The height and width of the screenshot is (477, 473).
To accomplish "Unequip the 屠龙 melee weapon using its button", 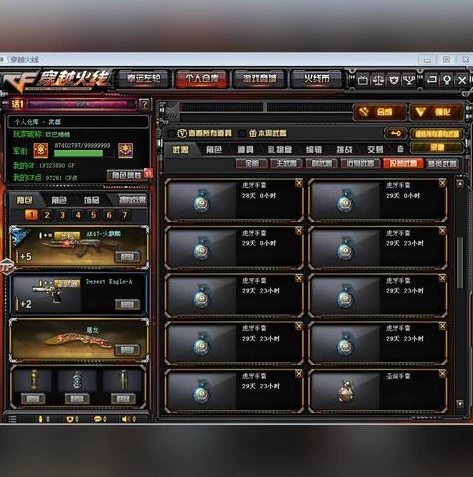I will (127, 350).
